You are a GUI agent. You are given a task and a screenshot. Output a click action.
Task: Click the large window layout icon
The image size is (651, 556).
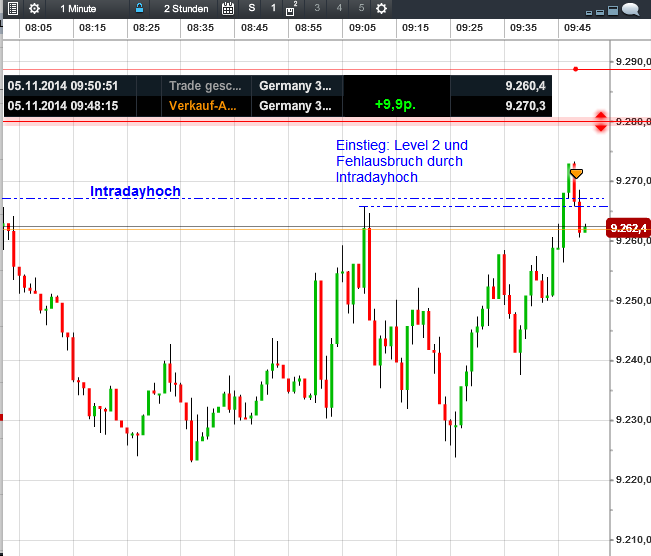(613, 10)
